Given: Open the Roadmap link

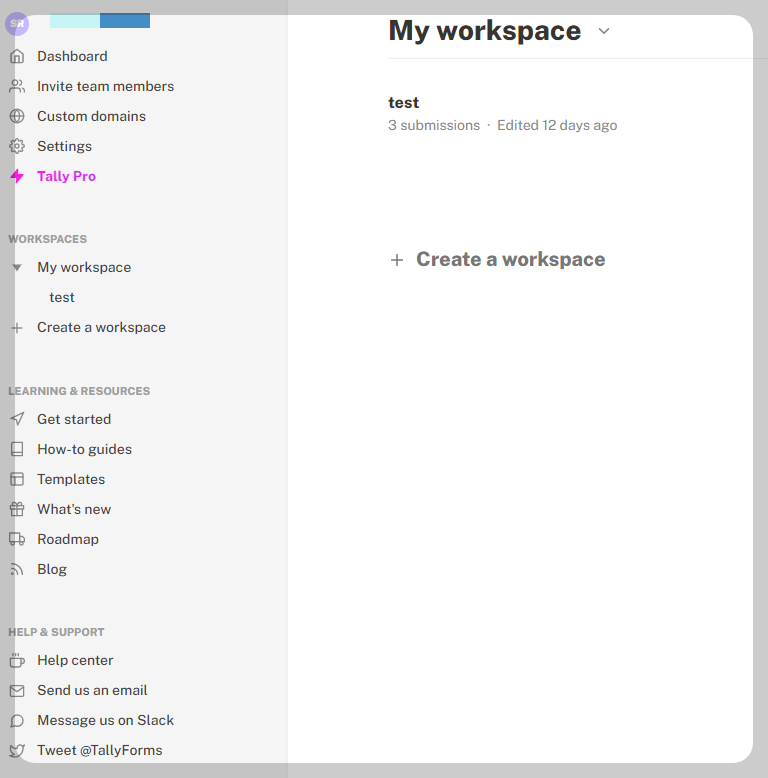Looking at the screenshot, I should click(68, 539).
